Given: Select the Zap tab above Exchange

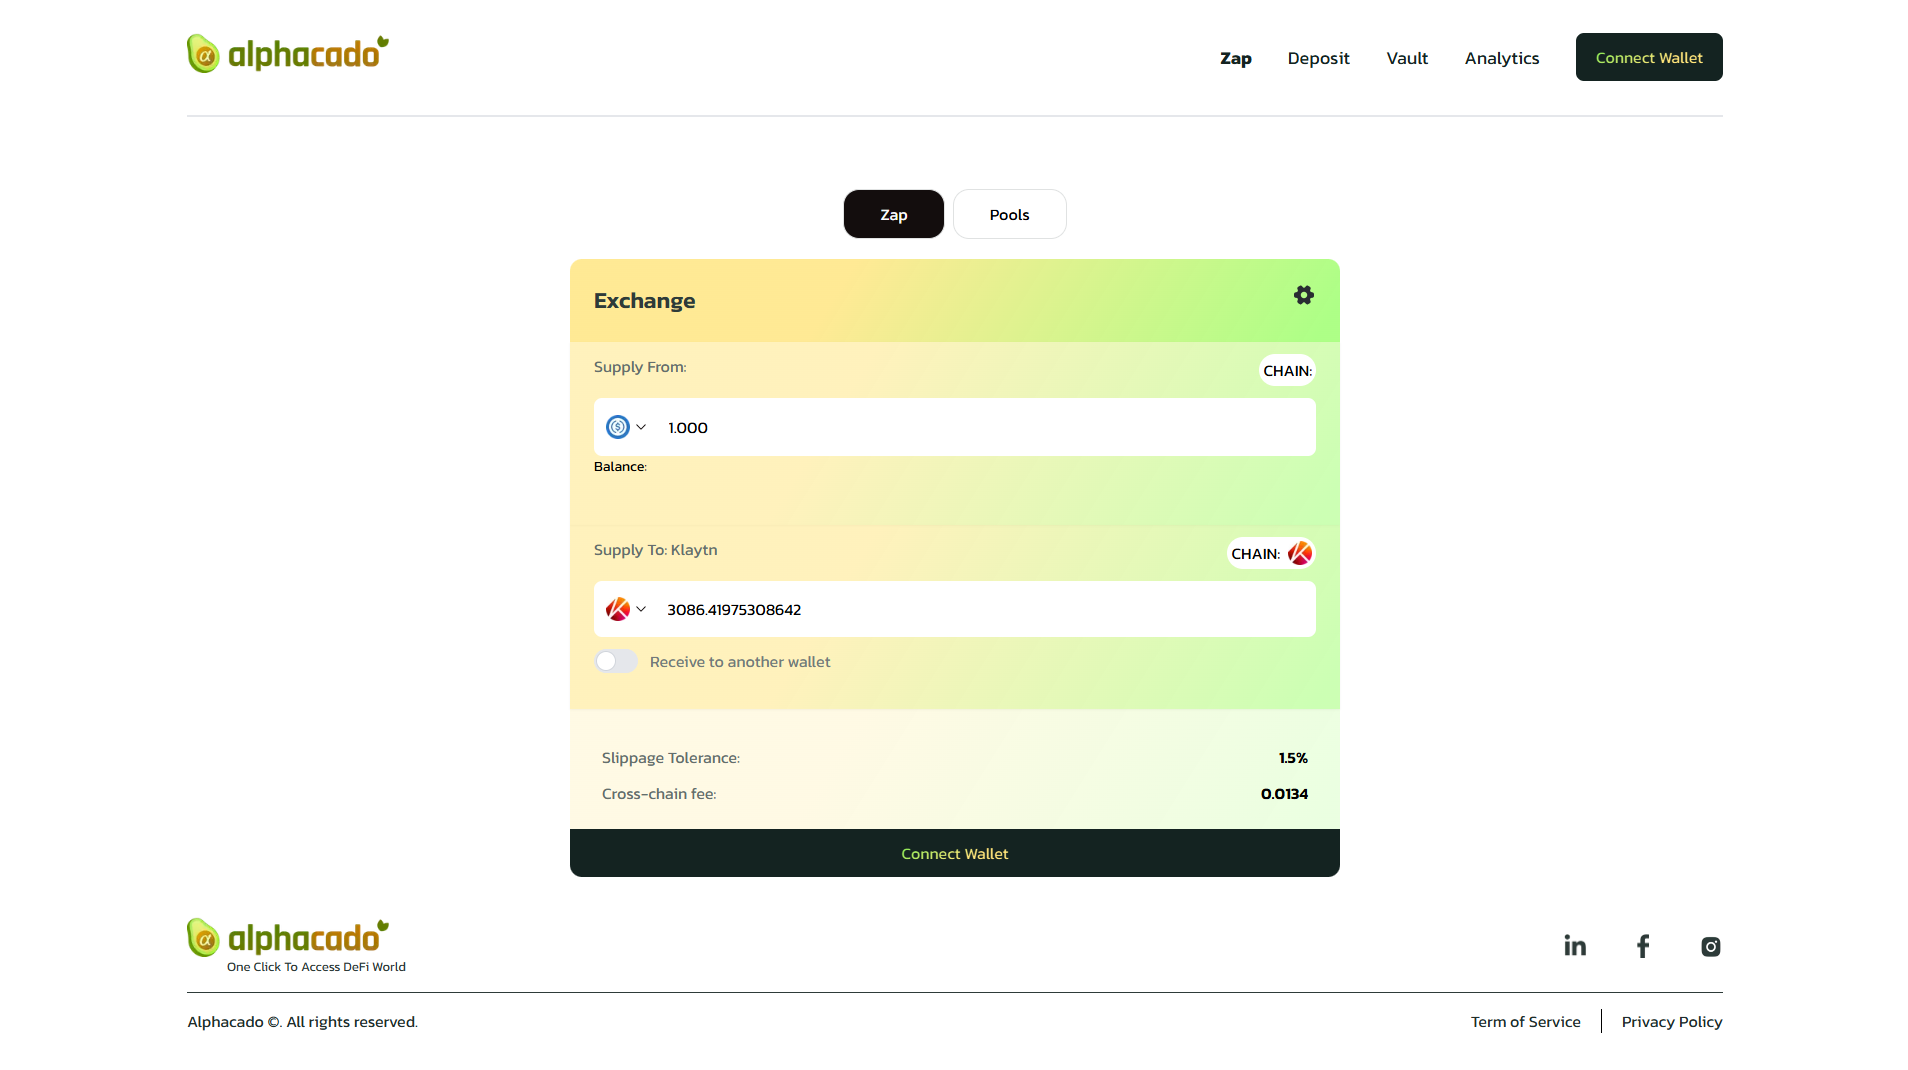Looking at the screenshot, I should (x=893, y=214).
